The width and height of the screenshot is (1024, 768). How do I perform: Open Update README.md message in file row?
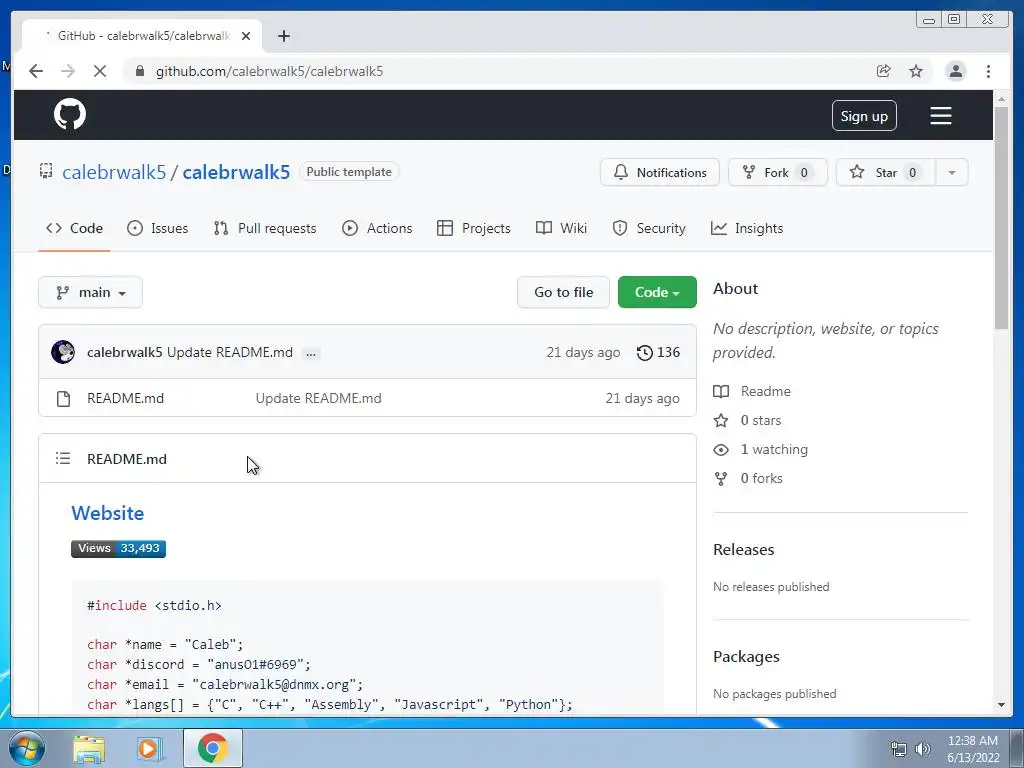[319, 398]
